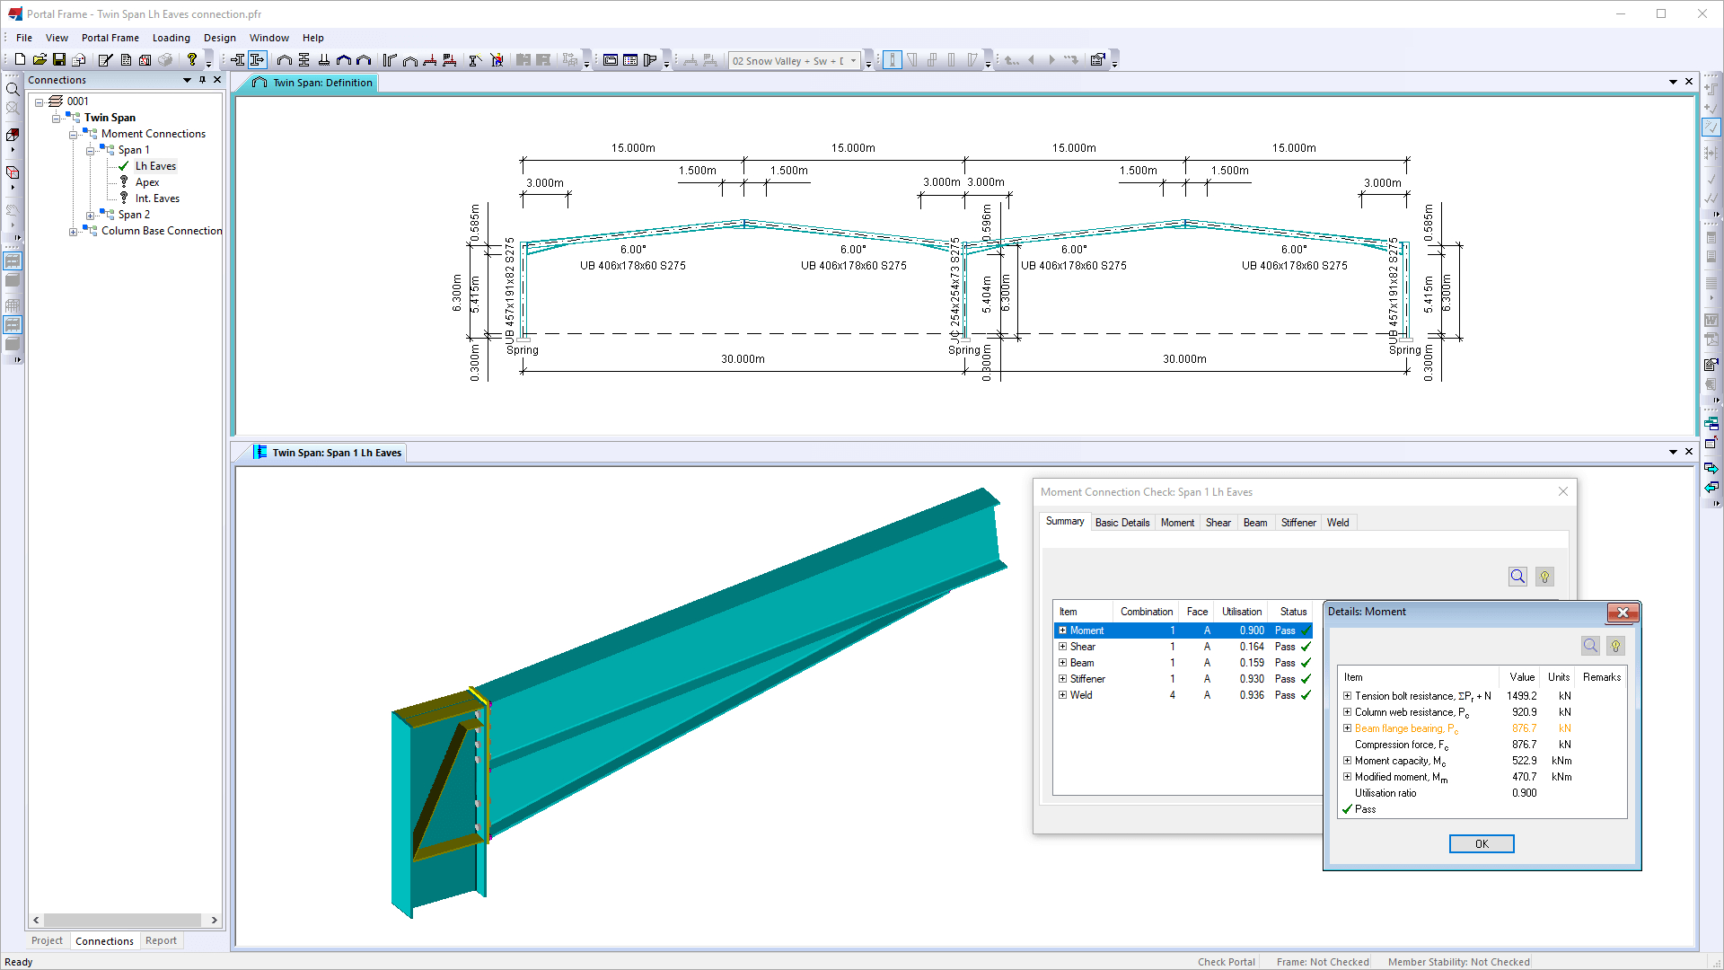
Task: Collapse the Span 1 tree node
Action: point(90,150)
